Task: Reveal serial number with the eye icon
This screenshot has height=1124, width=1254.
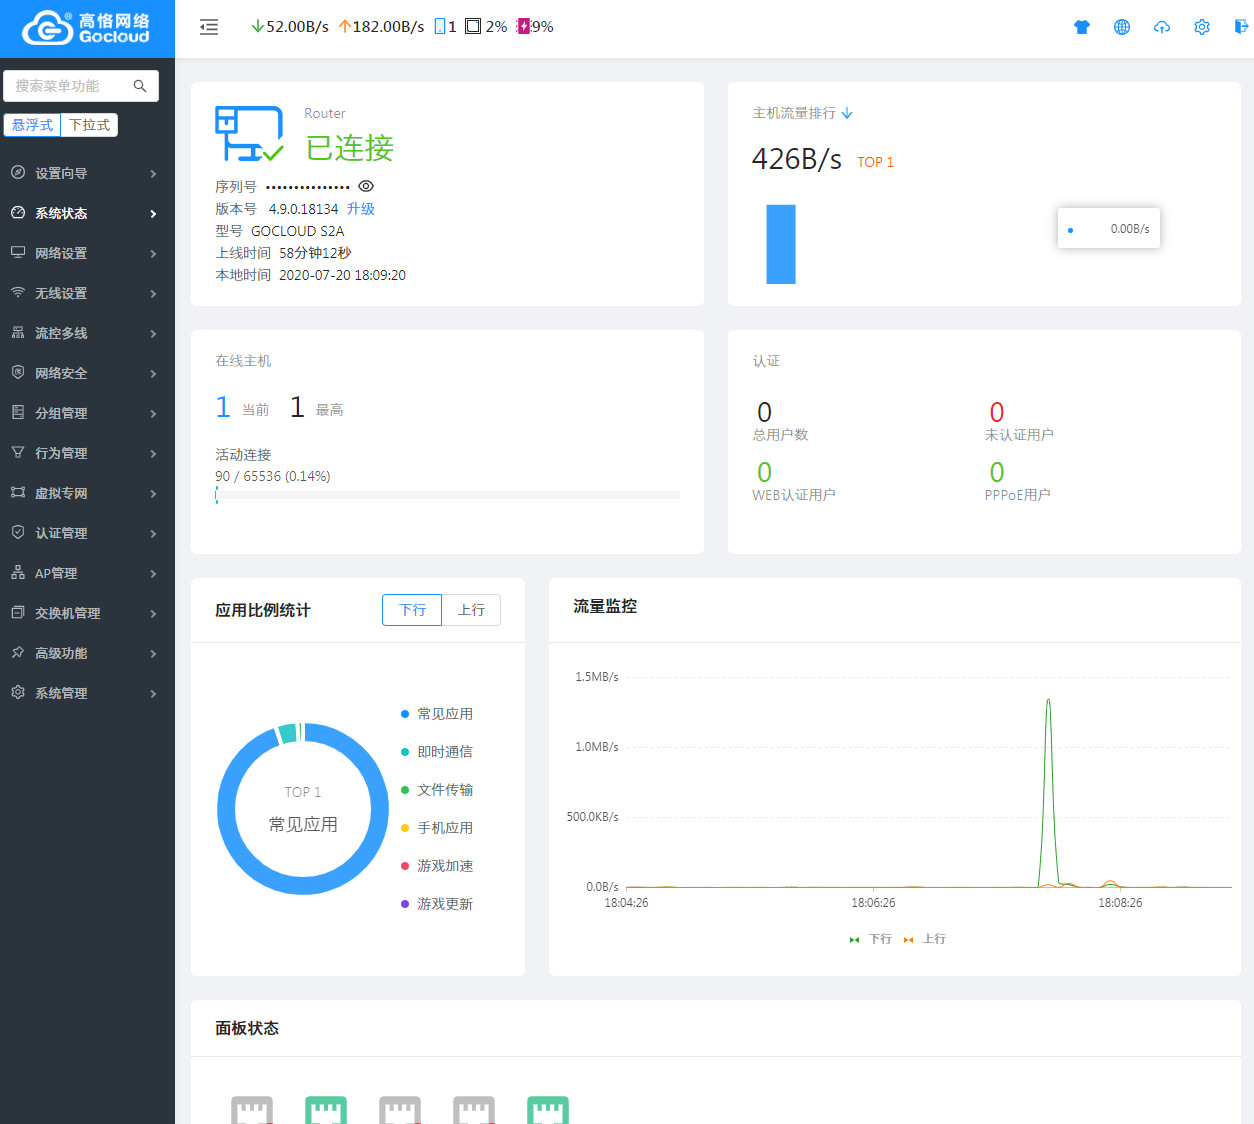Action: click(366, 186)
